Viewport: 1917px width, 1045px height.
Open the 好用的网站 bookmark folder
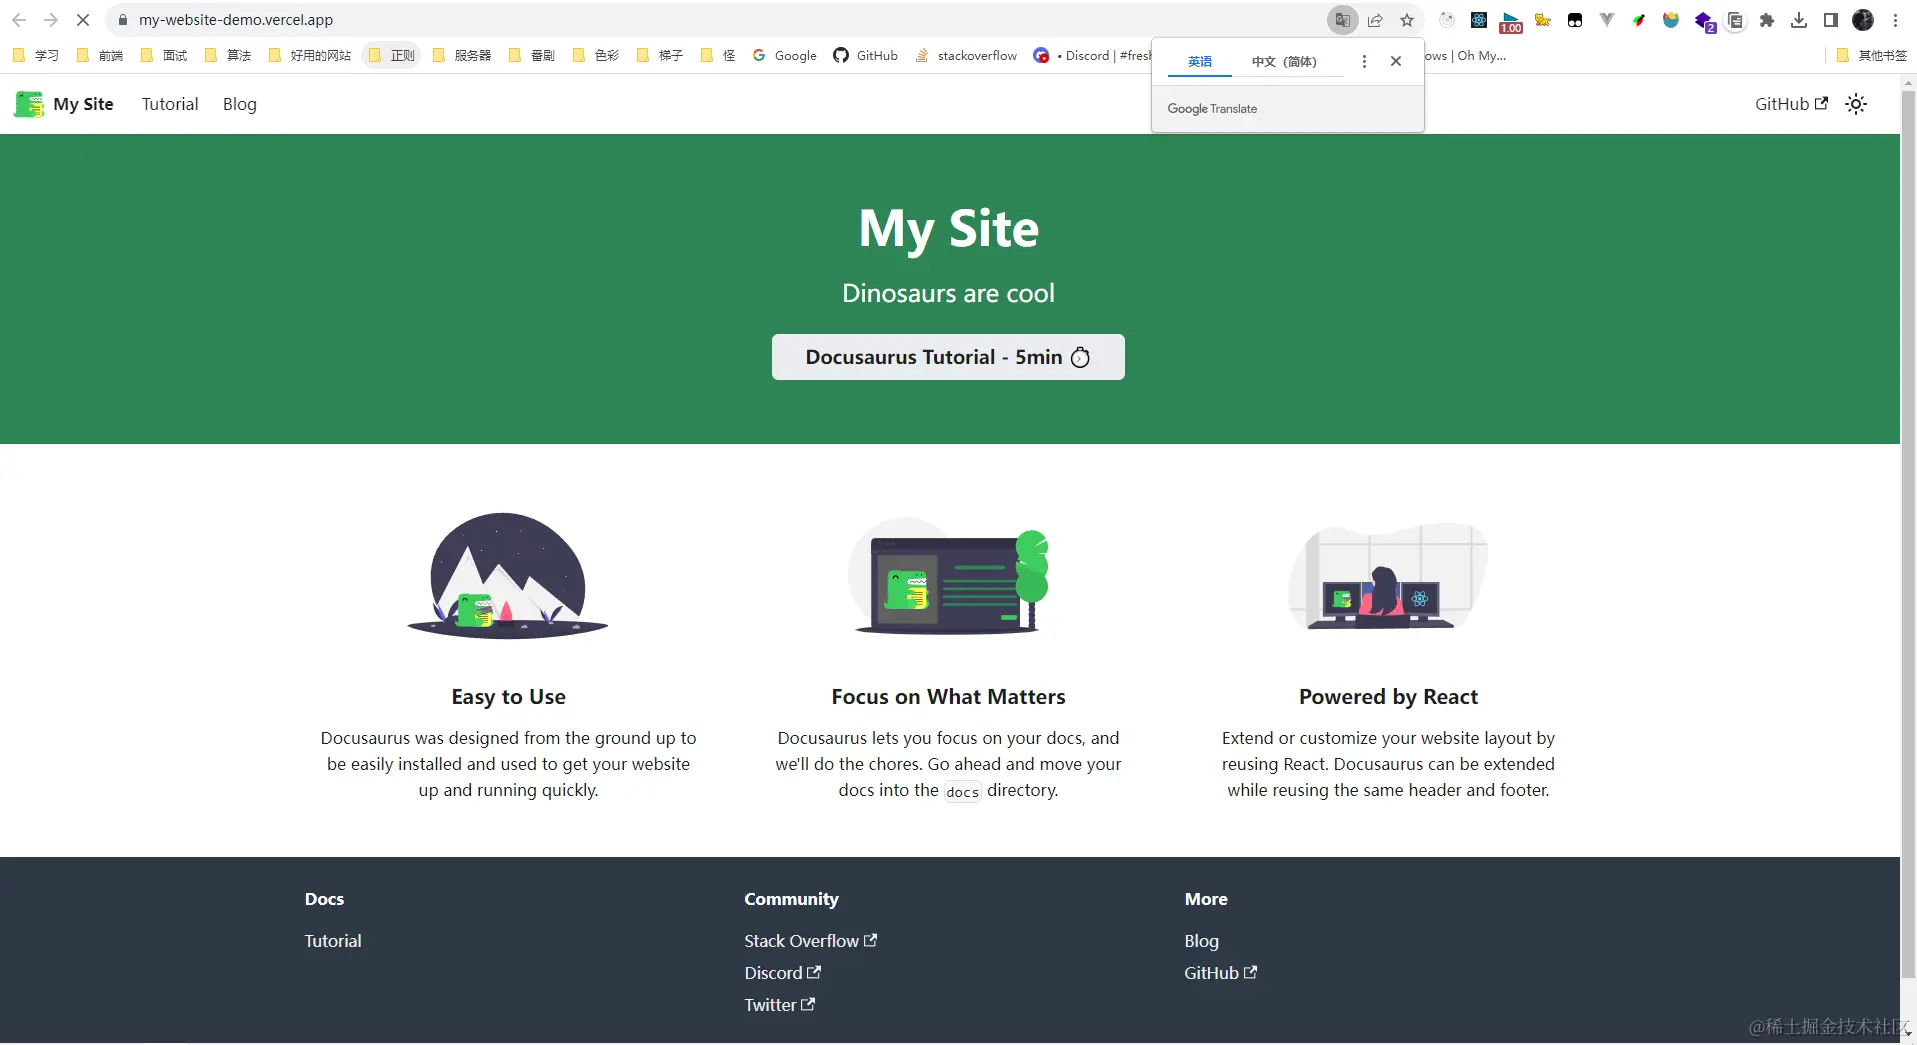pyautogui.click(x=310, y=56)
